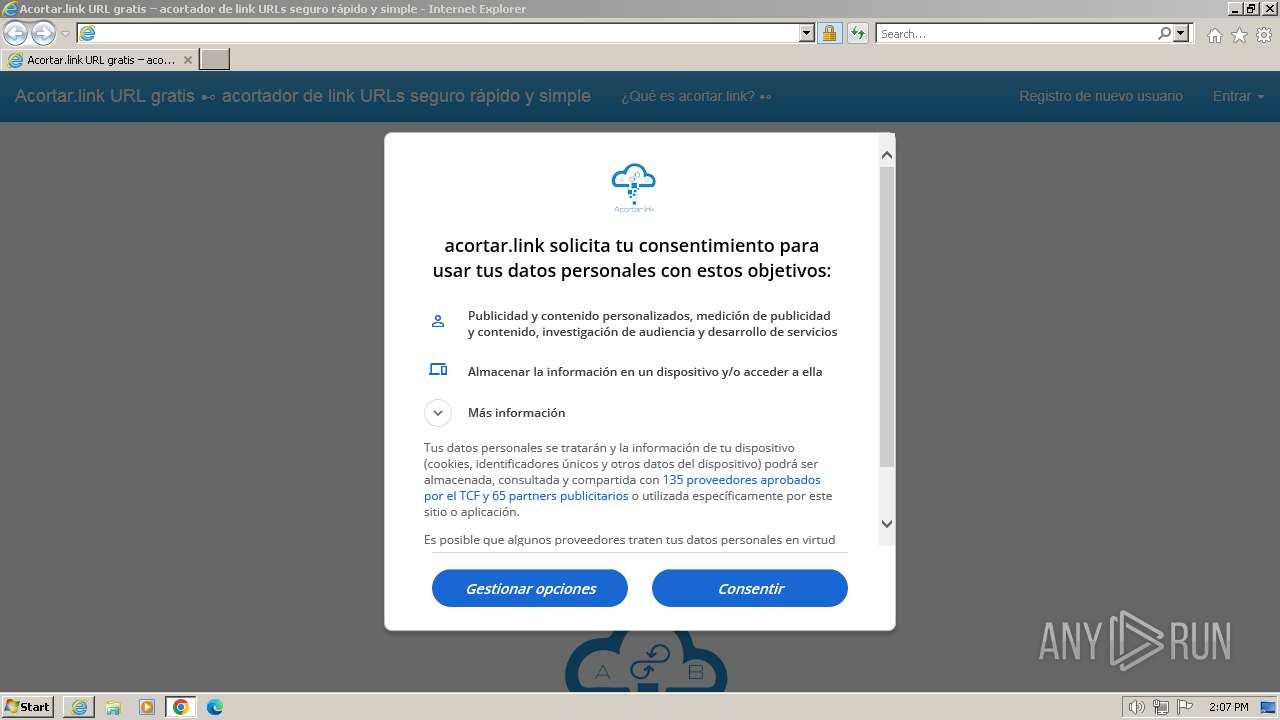Click the volume speaker tray icon
The image size is (1280, 720).
coord(1137,707)
